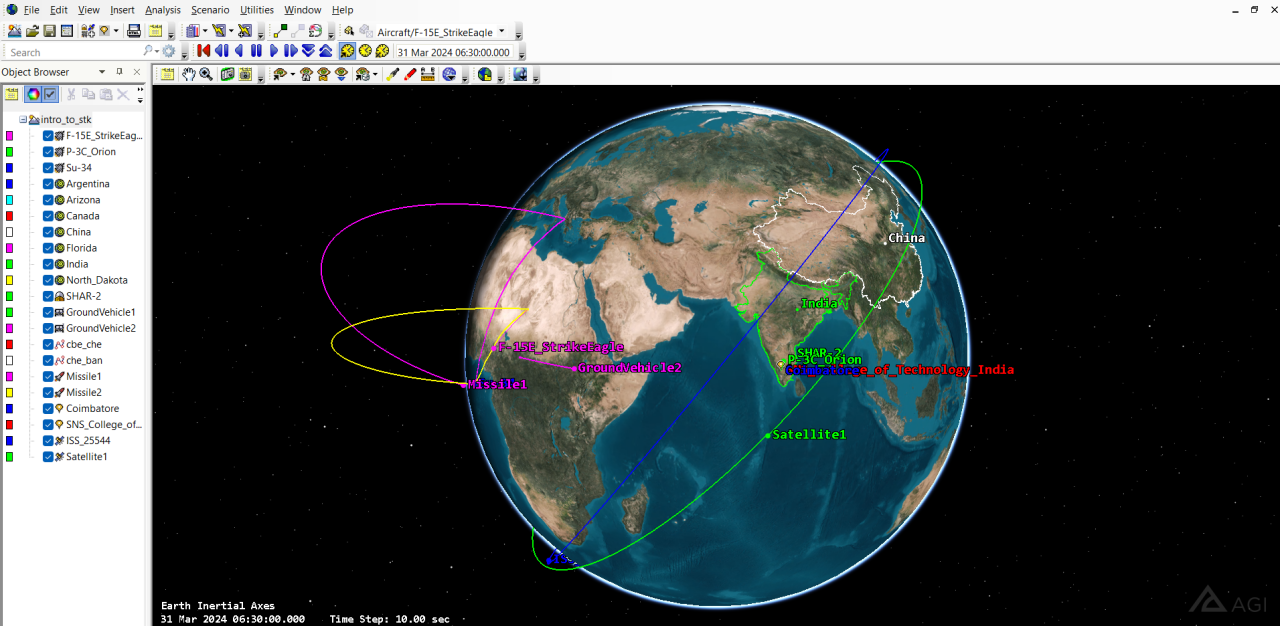Click the Save scenario icon

[x=49, y=31]
